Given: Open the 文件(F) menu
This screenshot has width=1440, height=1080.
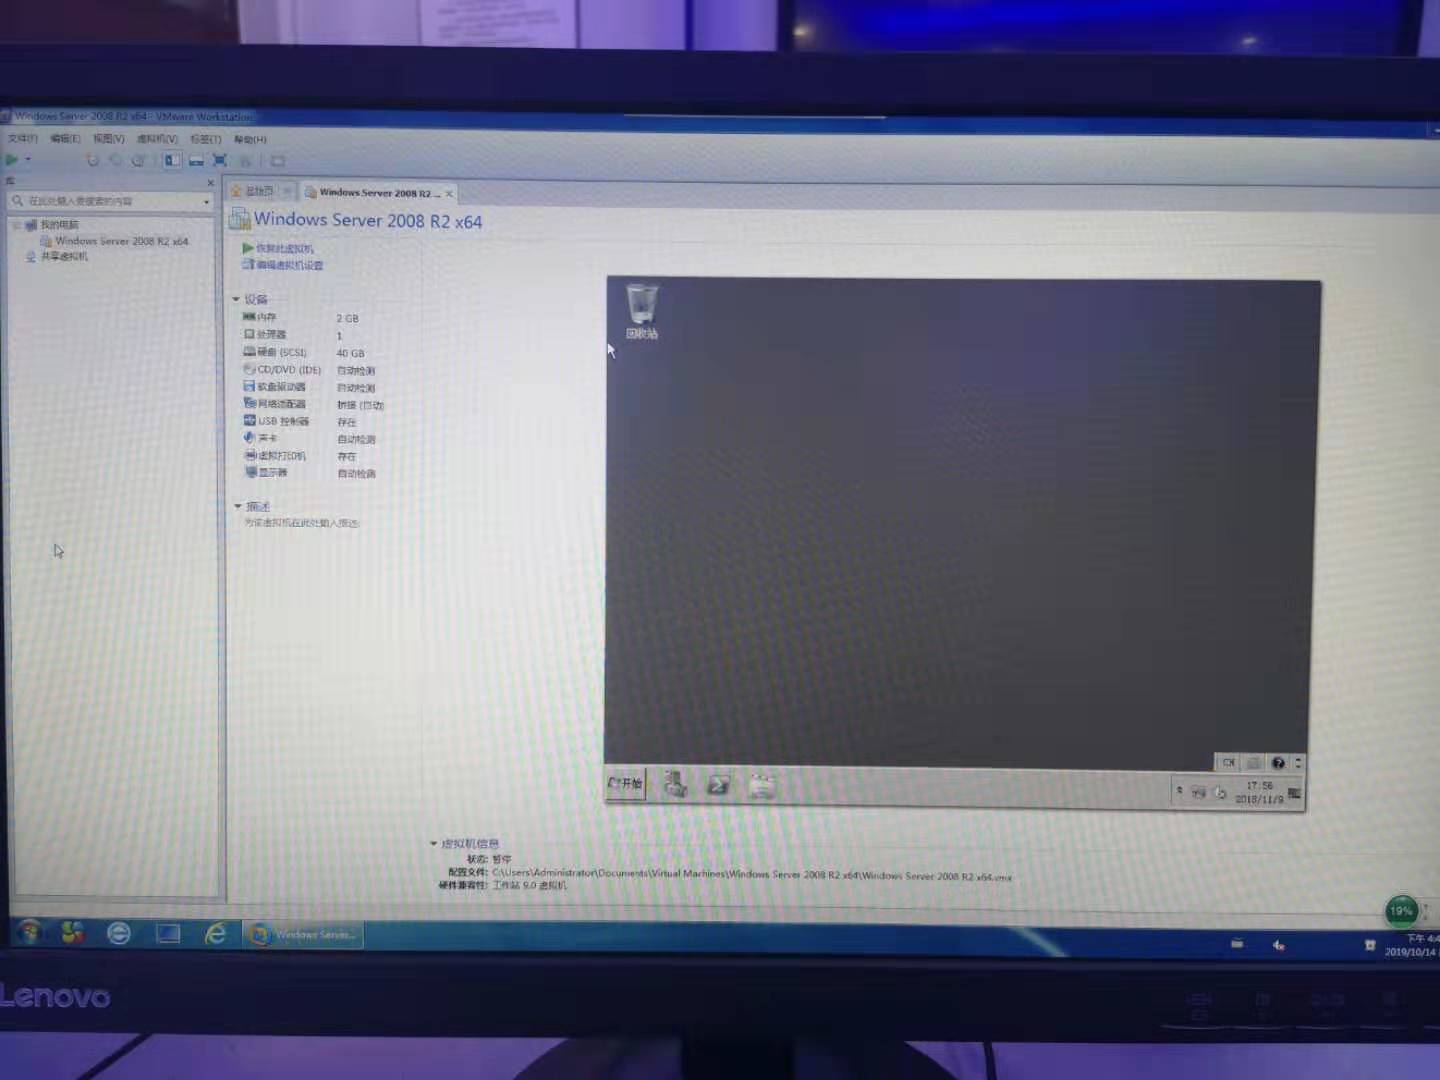Looking at the screenshot, I should pyautogui.click(x=22, y=138).
